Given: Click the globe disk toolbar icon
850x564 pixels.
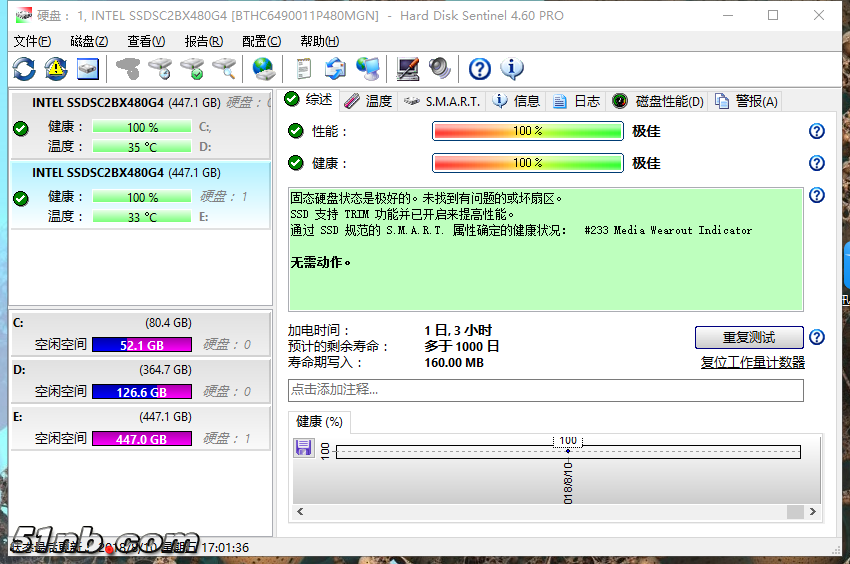Looking at the screenshot, I should tap(263, 68).
